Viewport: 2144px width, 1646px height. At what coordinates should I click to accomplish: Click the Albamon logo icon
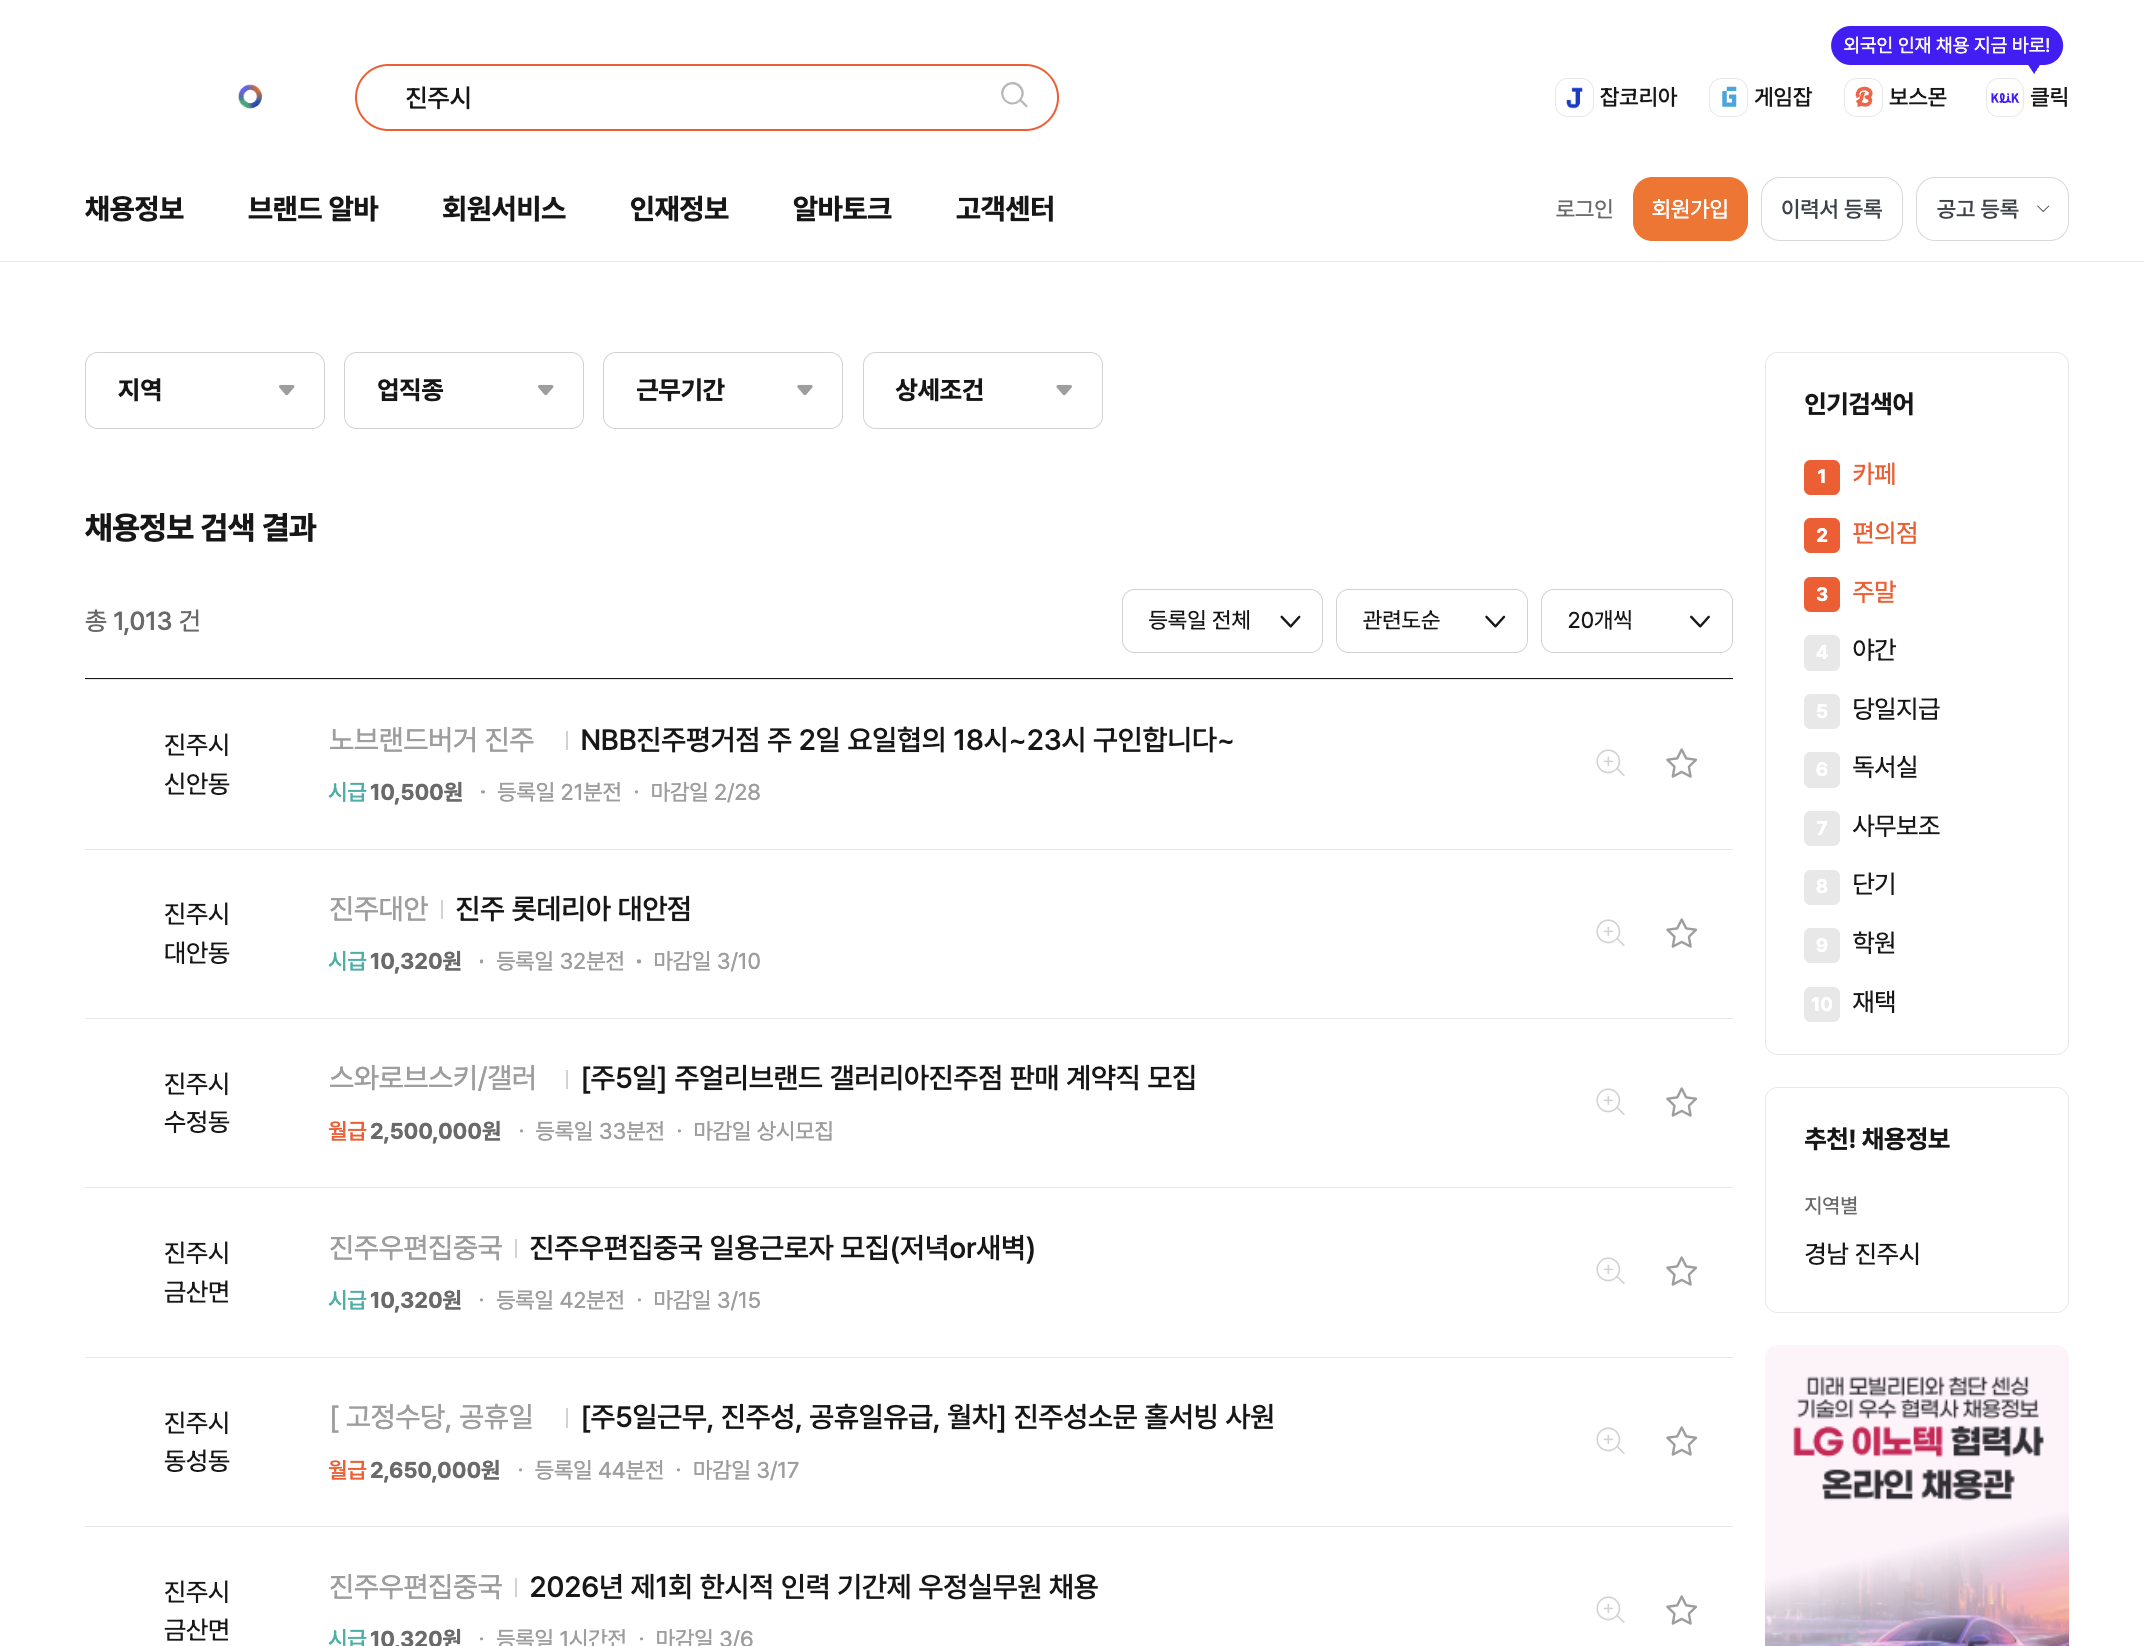(250, 96)
